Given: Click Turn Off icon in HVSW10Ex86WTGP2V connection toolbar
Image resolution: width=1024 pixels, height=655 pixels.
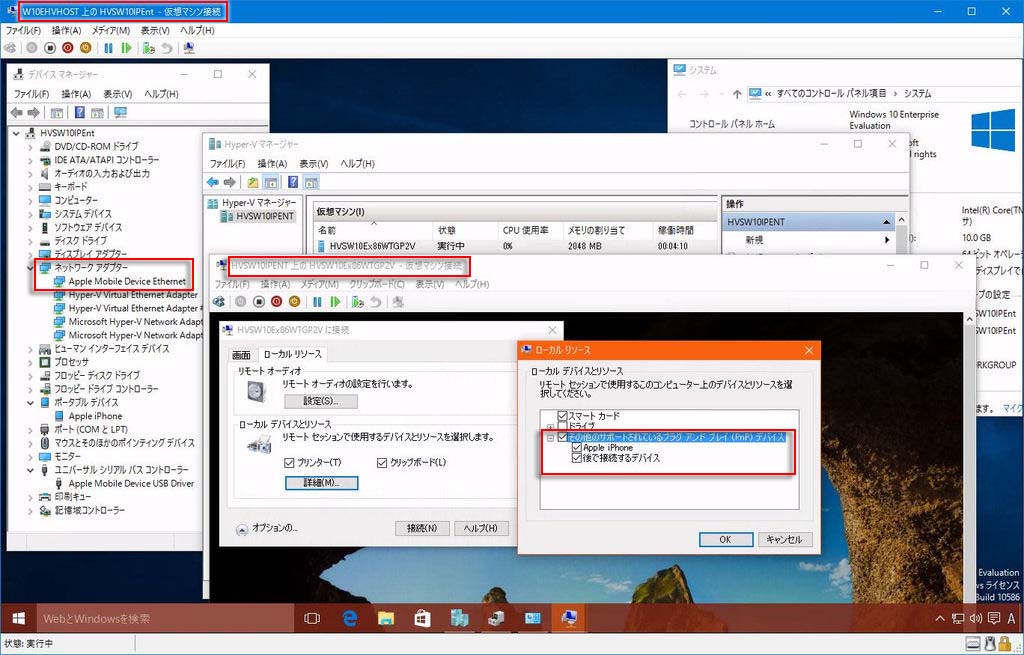Looking at the screenshot, I should (259, 302).
